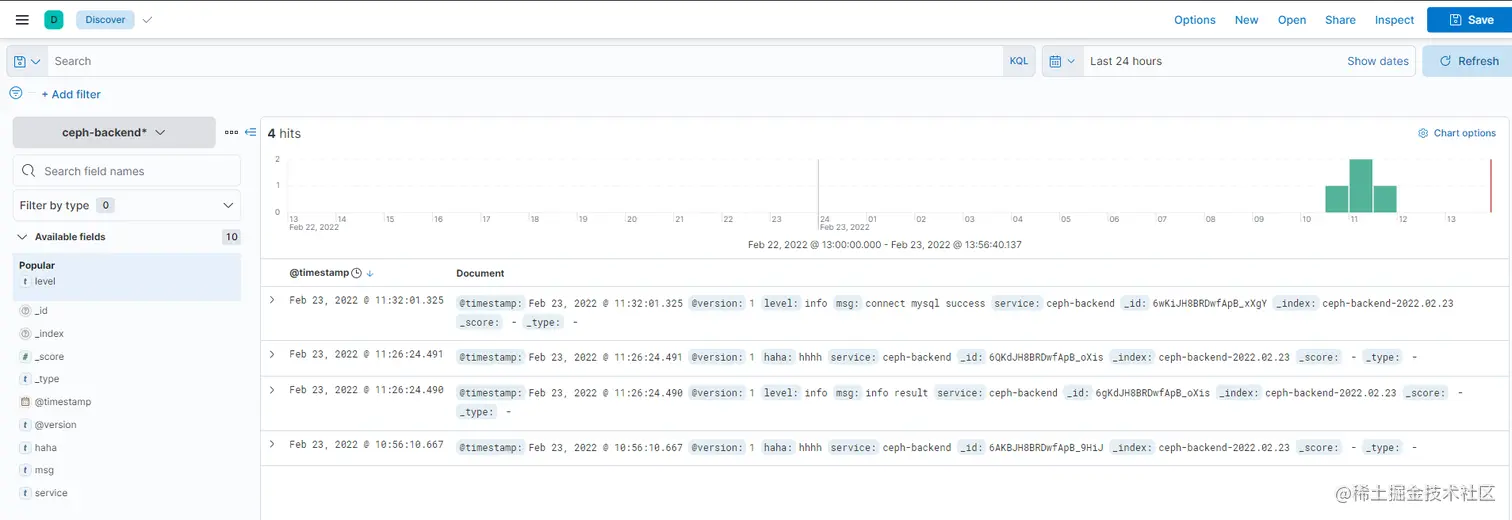1512x520 pixels.
Task: Click Share in the top menu
Action: (x=1340, y=20)
